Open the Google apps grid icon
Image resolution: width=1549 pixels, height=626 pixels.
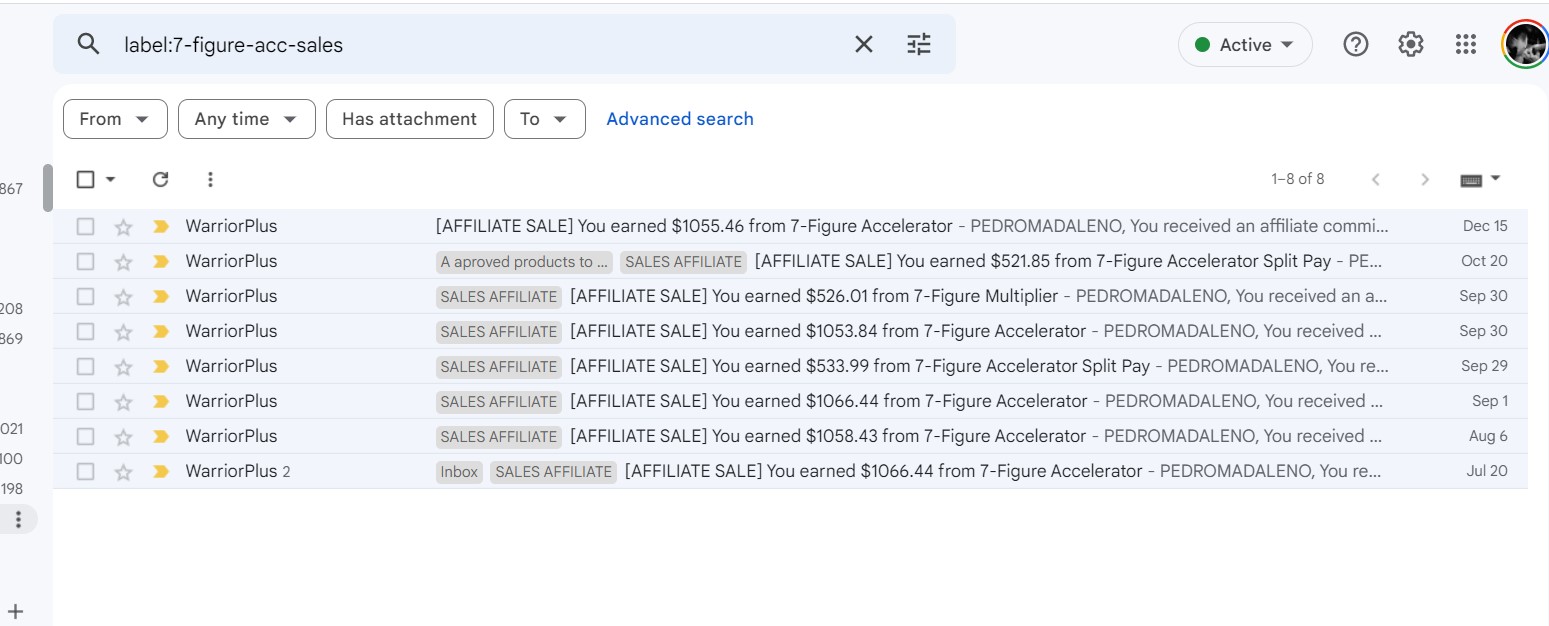coord(1465,44)
